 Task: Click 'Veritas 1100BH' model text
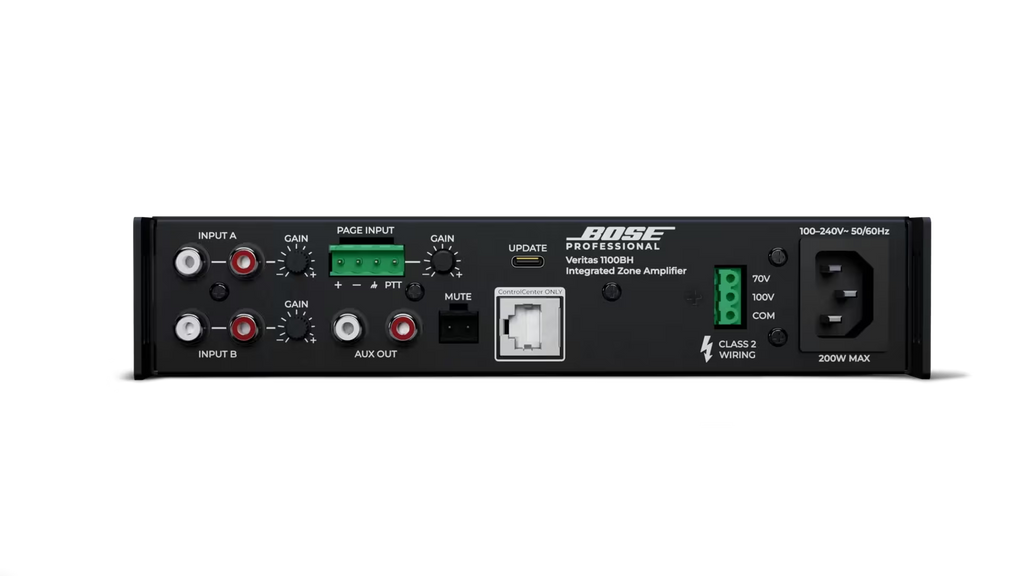point(600,260)
